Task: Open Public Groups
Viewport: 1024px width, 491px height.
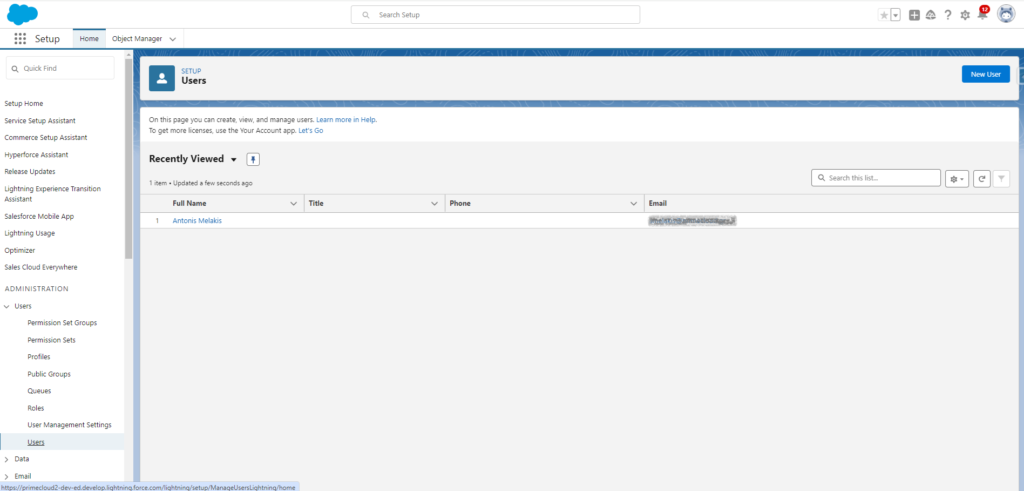Action: tap(49, 374)
